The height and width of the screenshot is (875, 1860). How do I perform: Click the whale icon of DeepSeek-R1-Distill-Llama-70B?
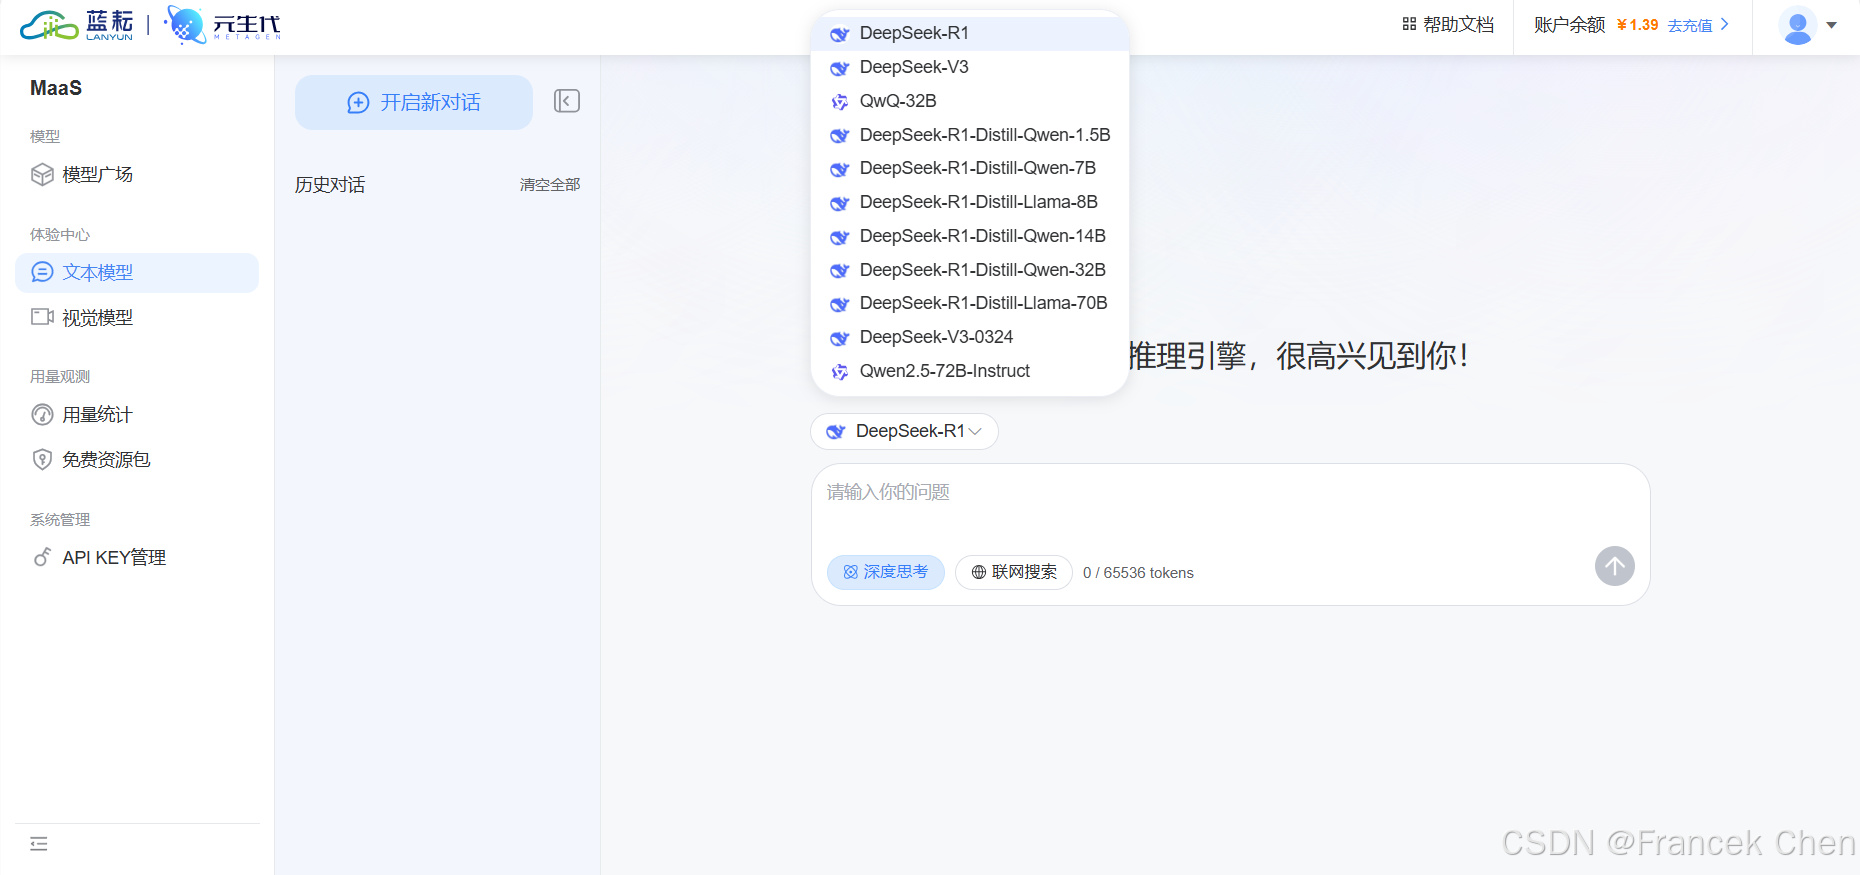tap(840, 304)
